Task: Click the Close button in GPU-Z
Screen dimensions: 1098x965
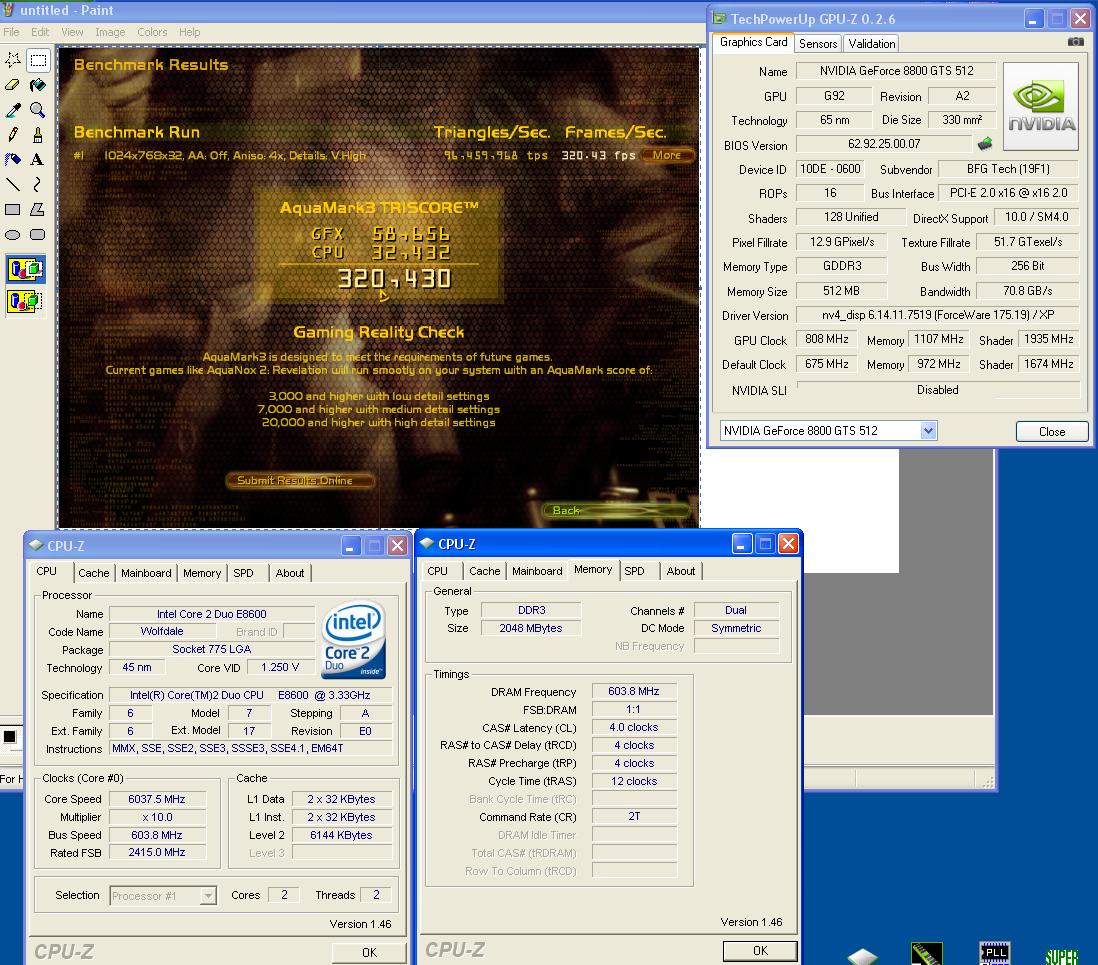Action: (1052, 431)
